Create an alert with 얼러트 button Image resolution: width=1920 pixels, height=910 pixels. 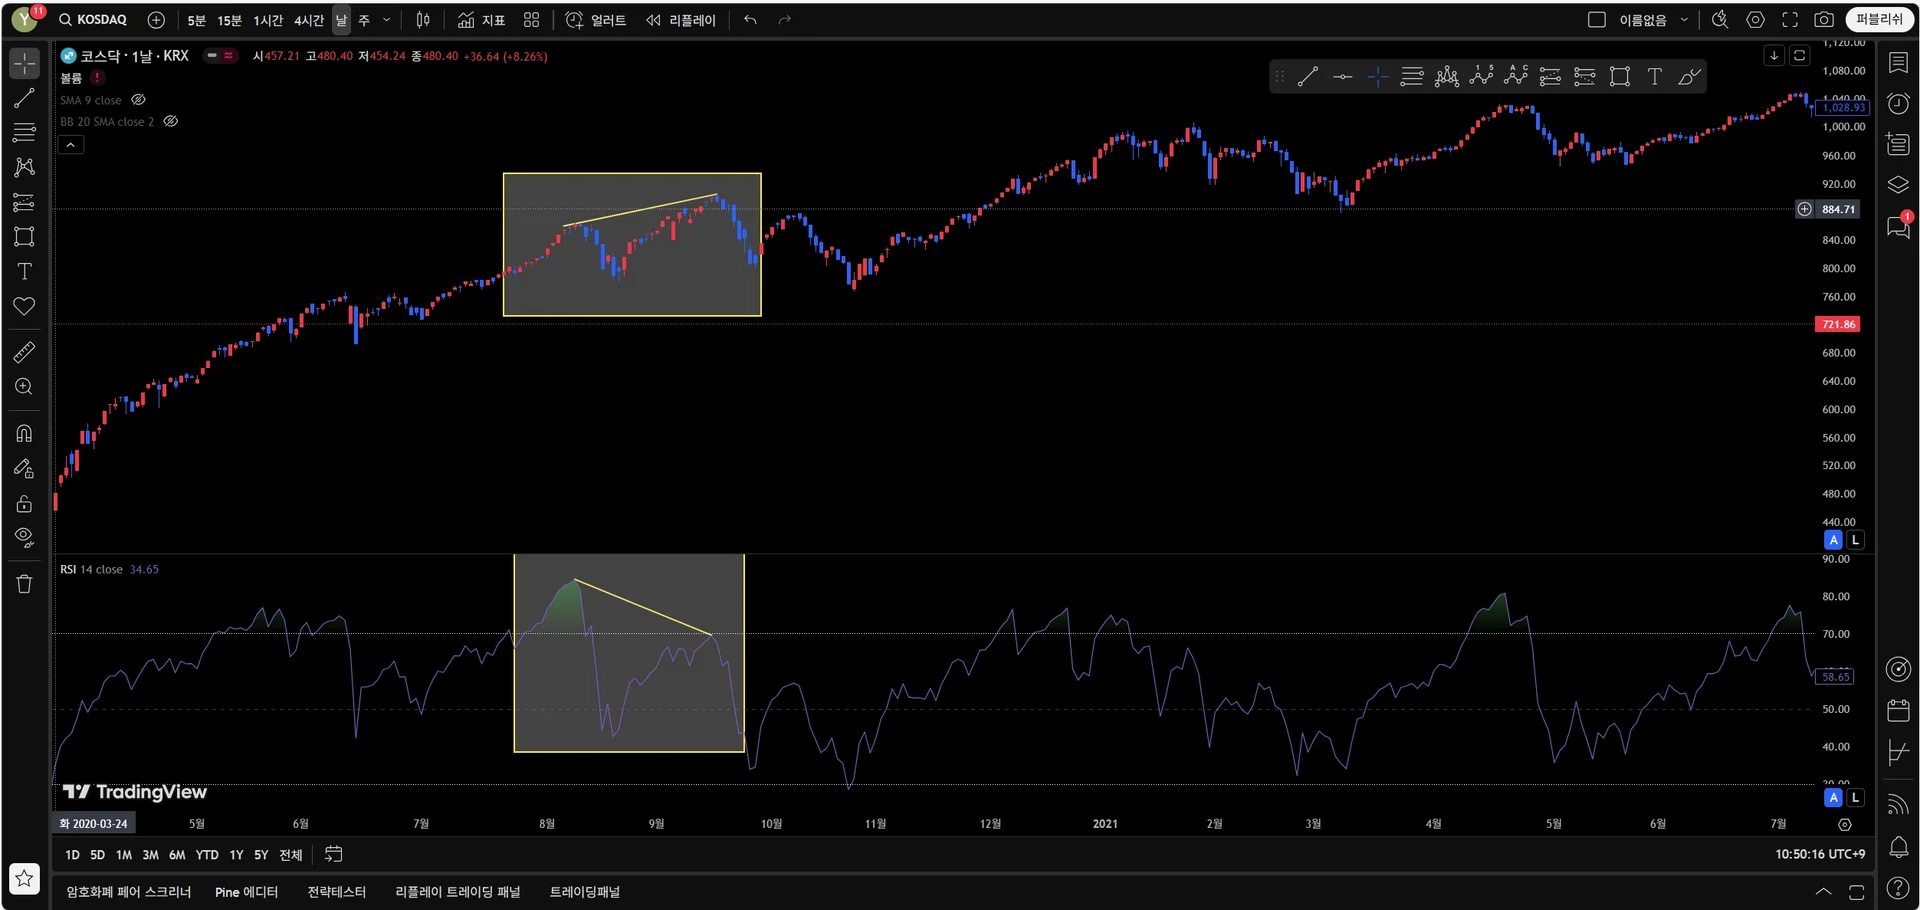click(596, 20)
